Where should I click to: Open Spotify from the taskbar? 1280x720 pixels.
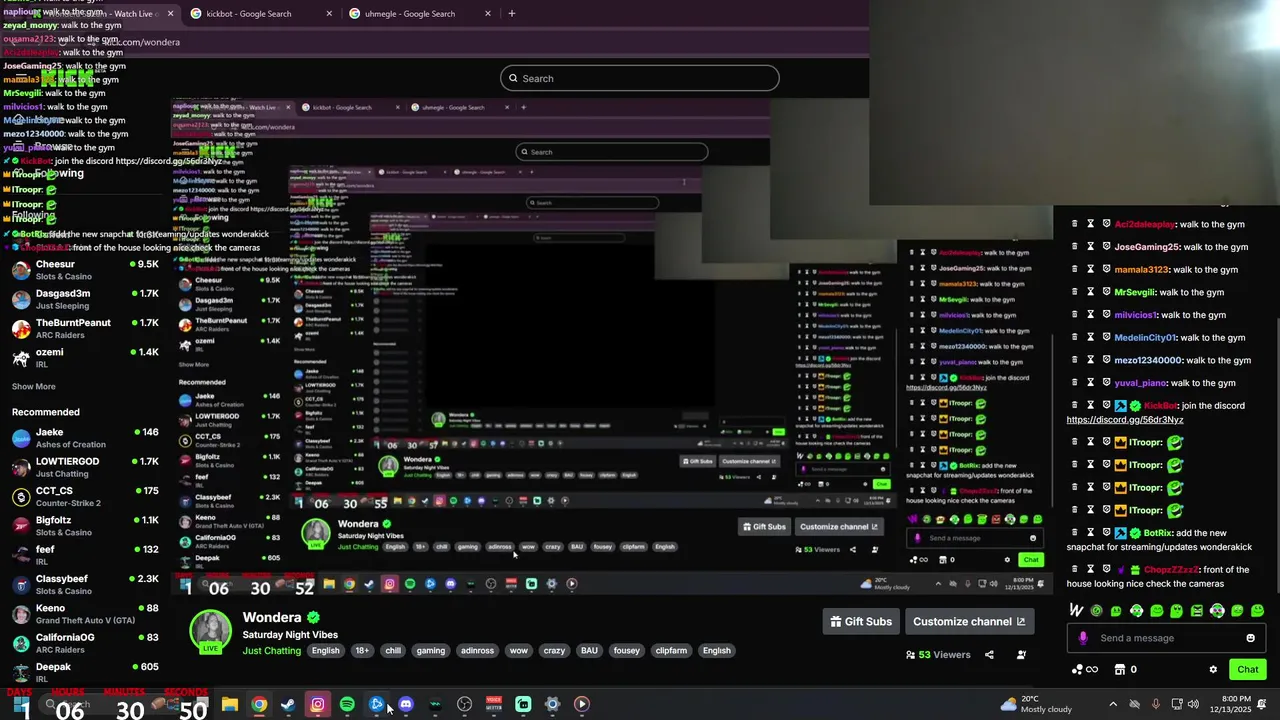347,704
